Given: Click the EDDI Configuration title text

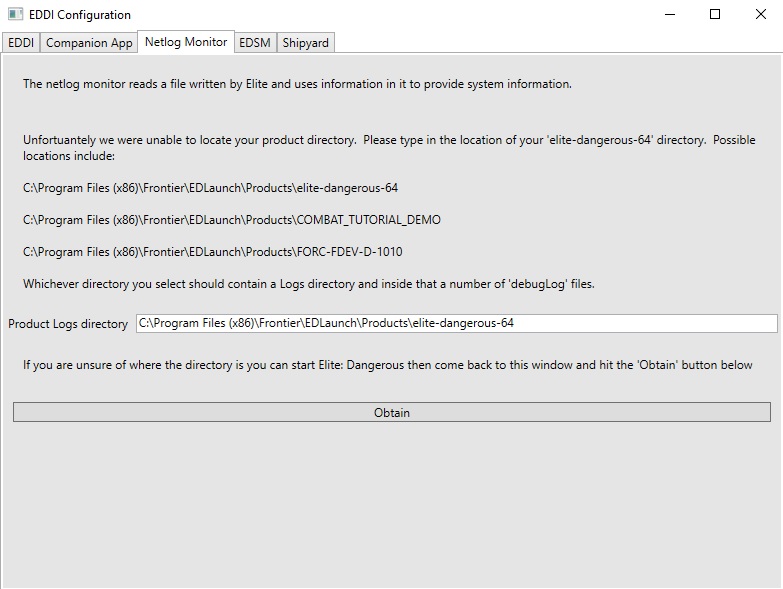Looking at the screenshot, I should pos(80,15).
